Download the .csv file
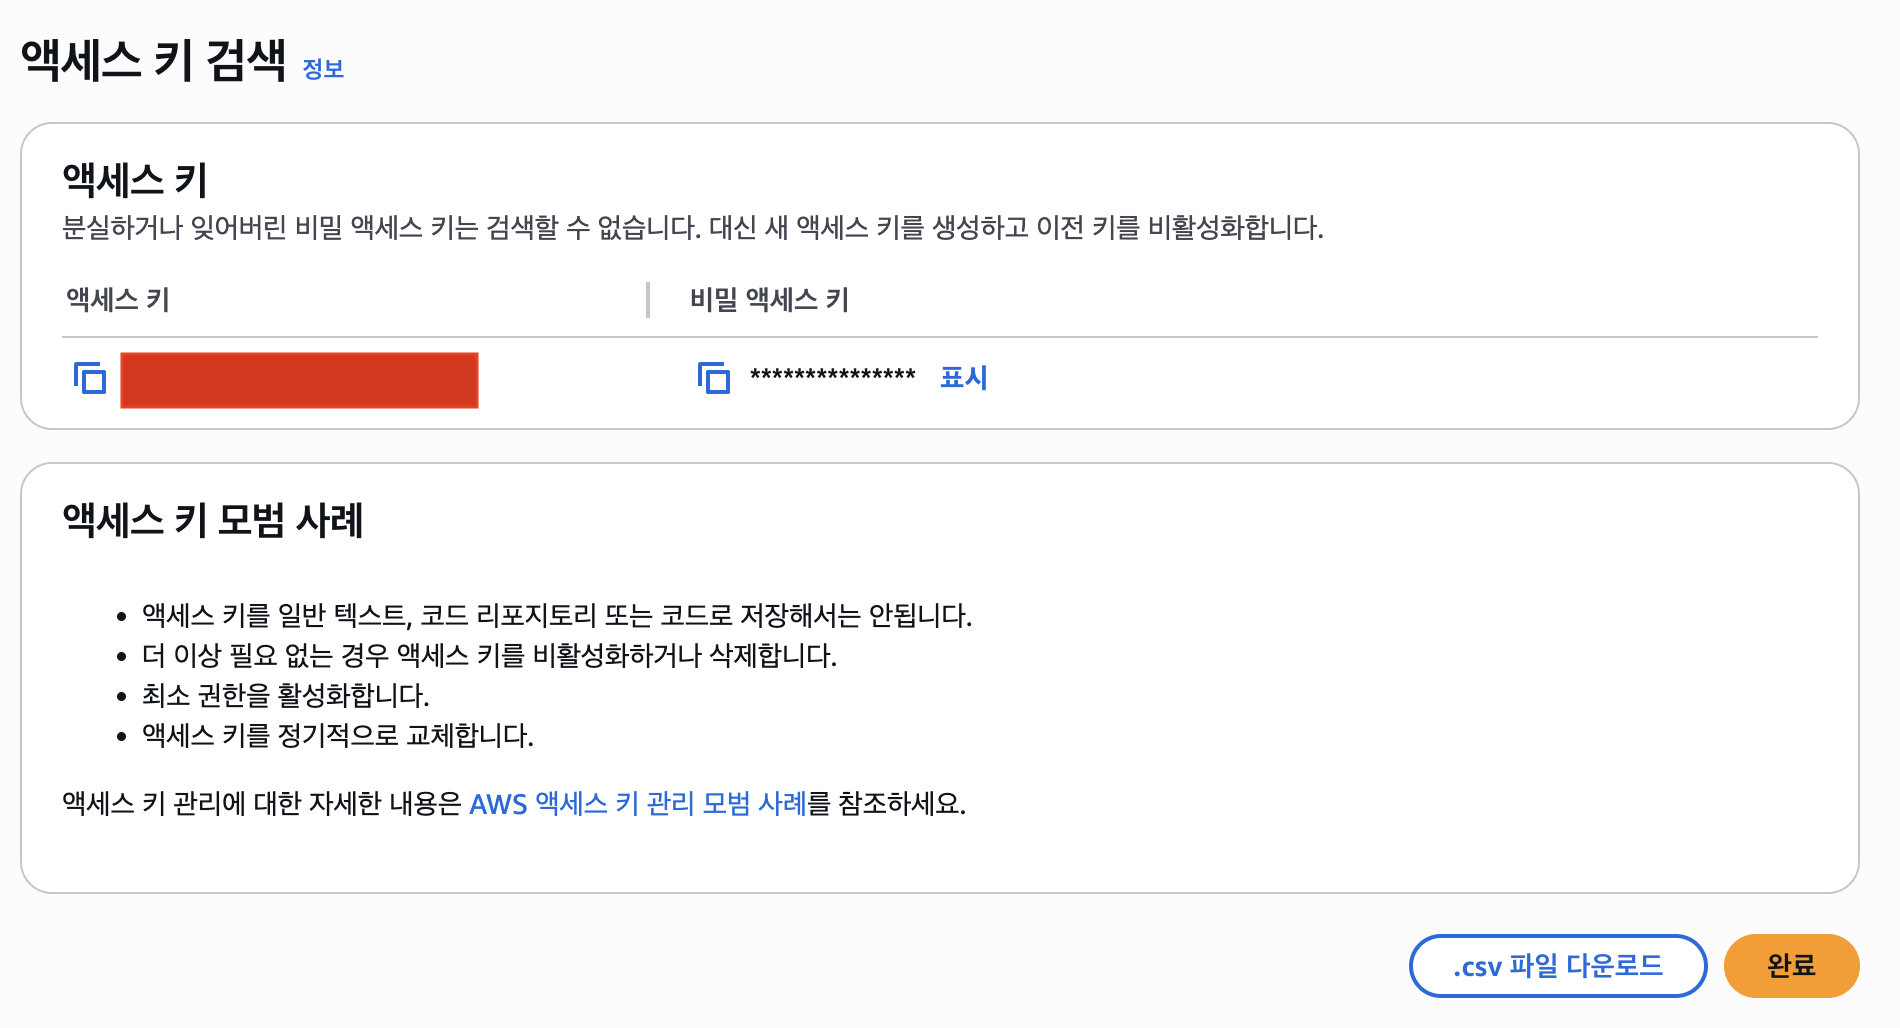The image size is (1900, 1028). tap(1557, 966)
